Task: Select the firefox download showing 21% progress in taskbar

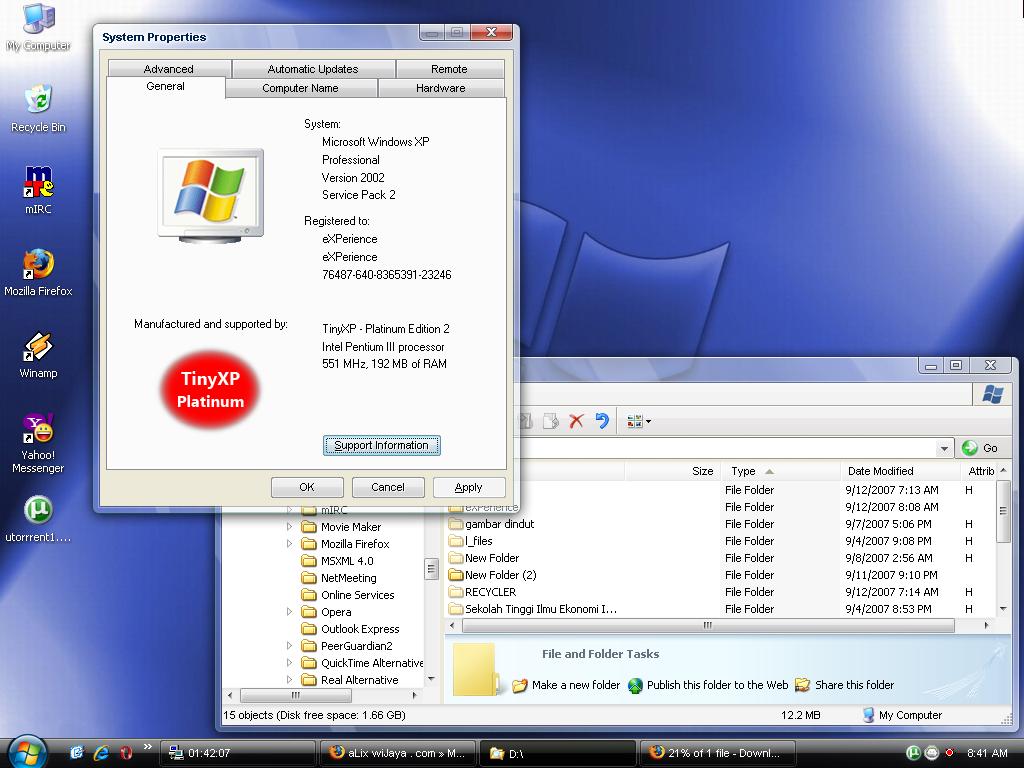Action: (718, 751)
